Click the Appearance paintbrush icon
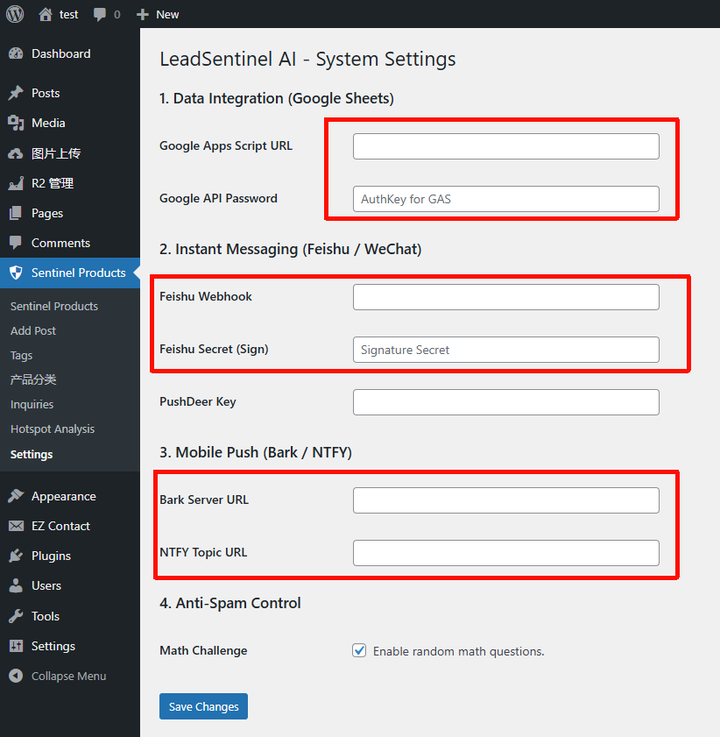 tap(15, 496)
